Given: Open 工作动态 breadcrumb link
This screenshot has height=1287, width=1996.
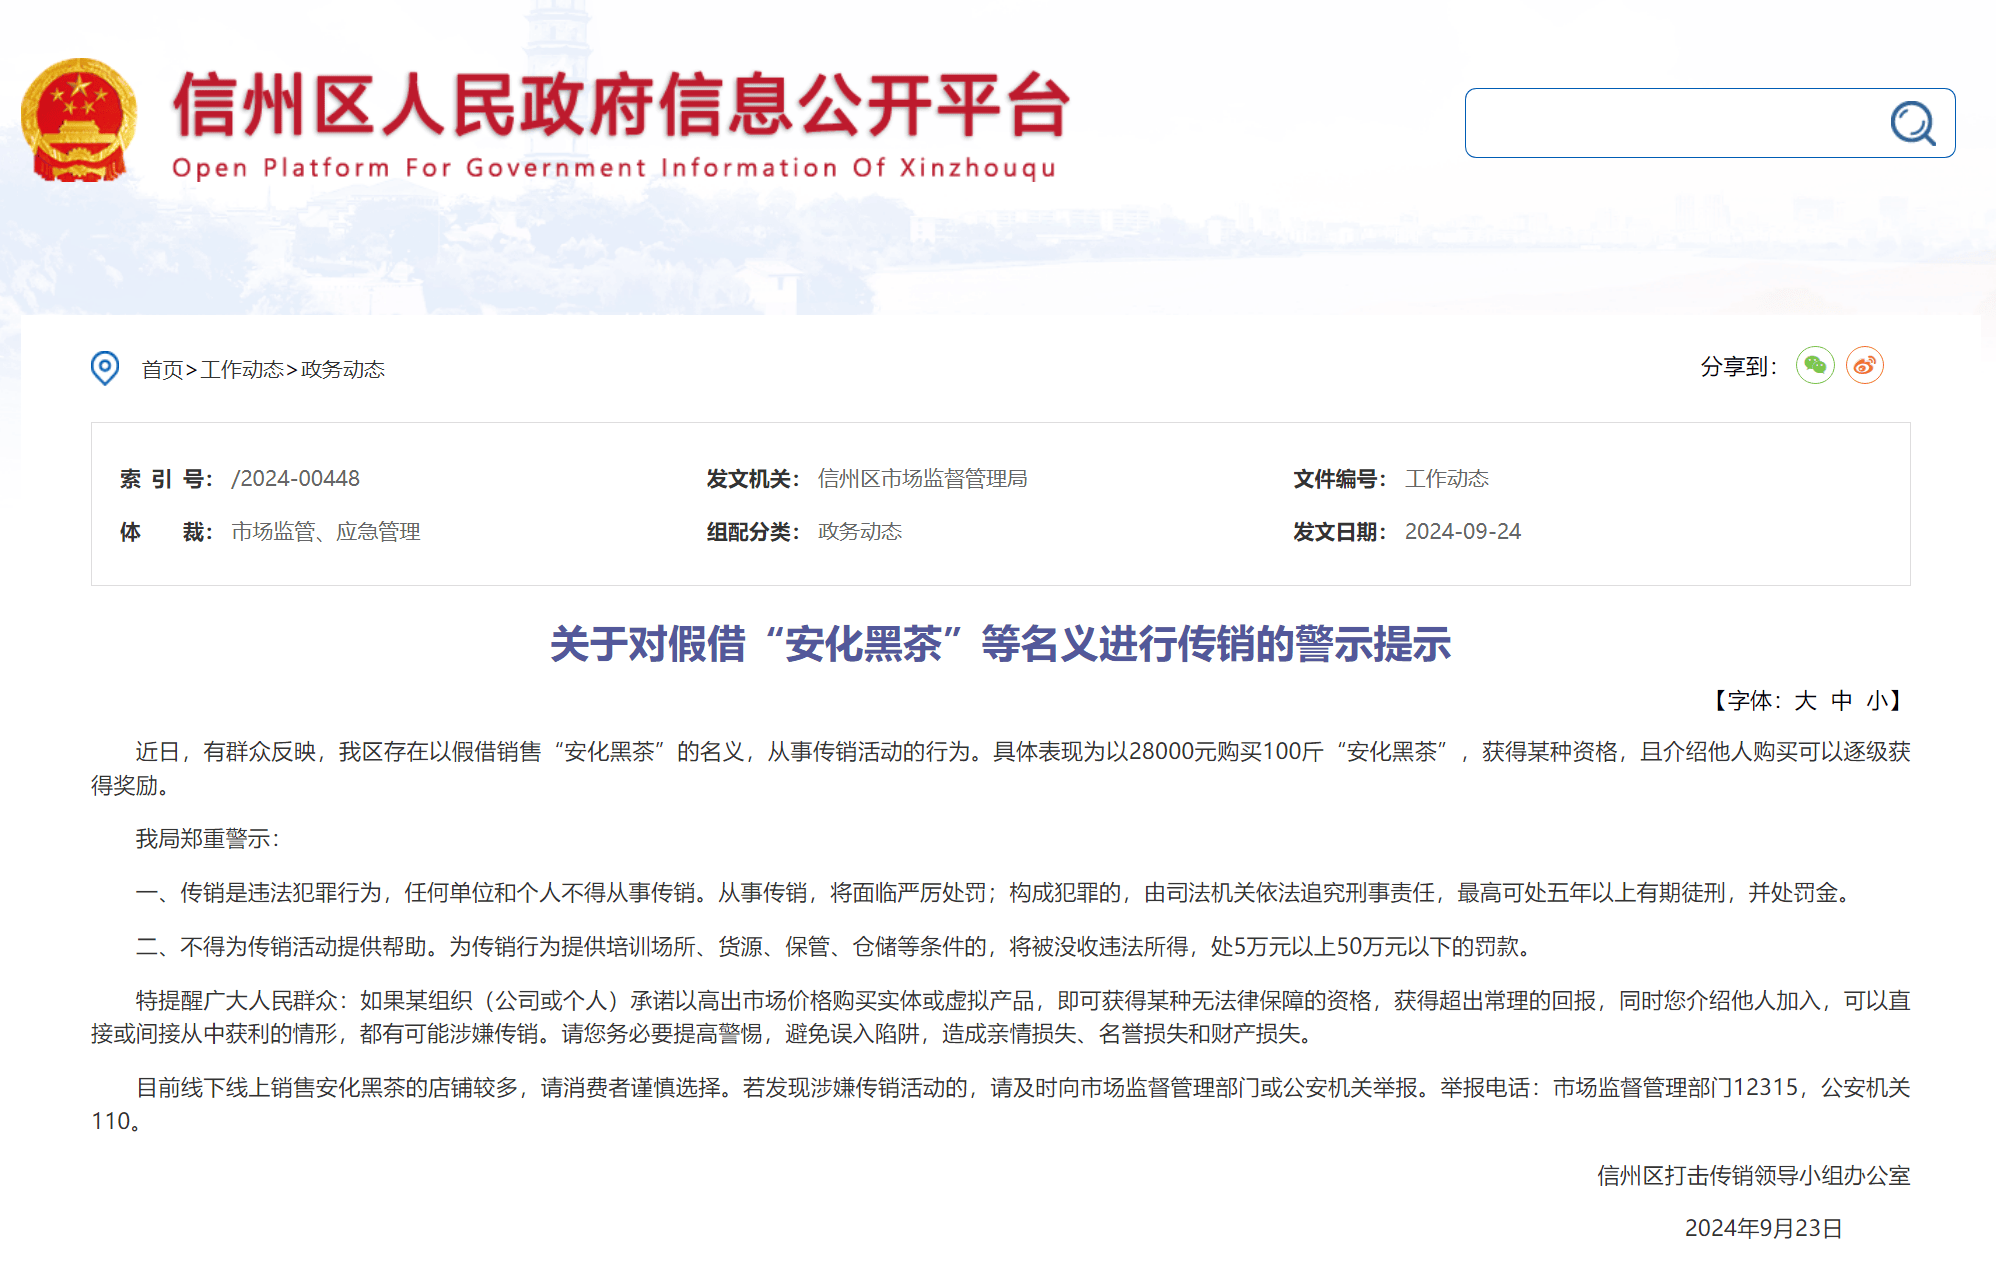Looking at the screenshot, I should tap(242, 369).
